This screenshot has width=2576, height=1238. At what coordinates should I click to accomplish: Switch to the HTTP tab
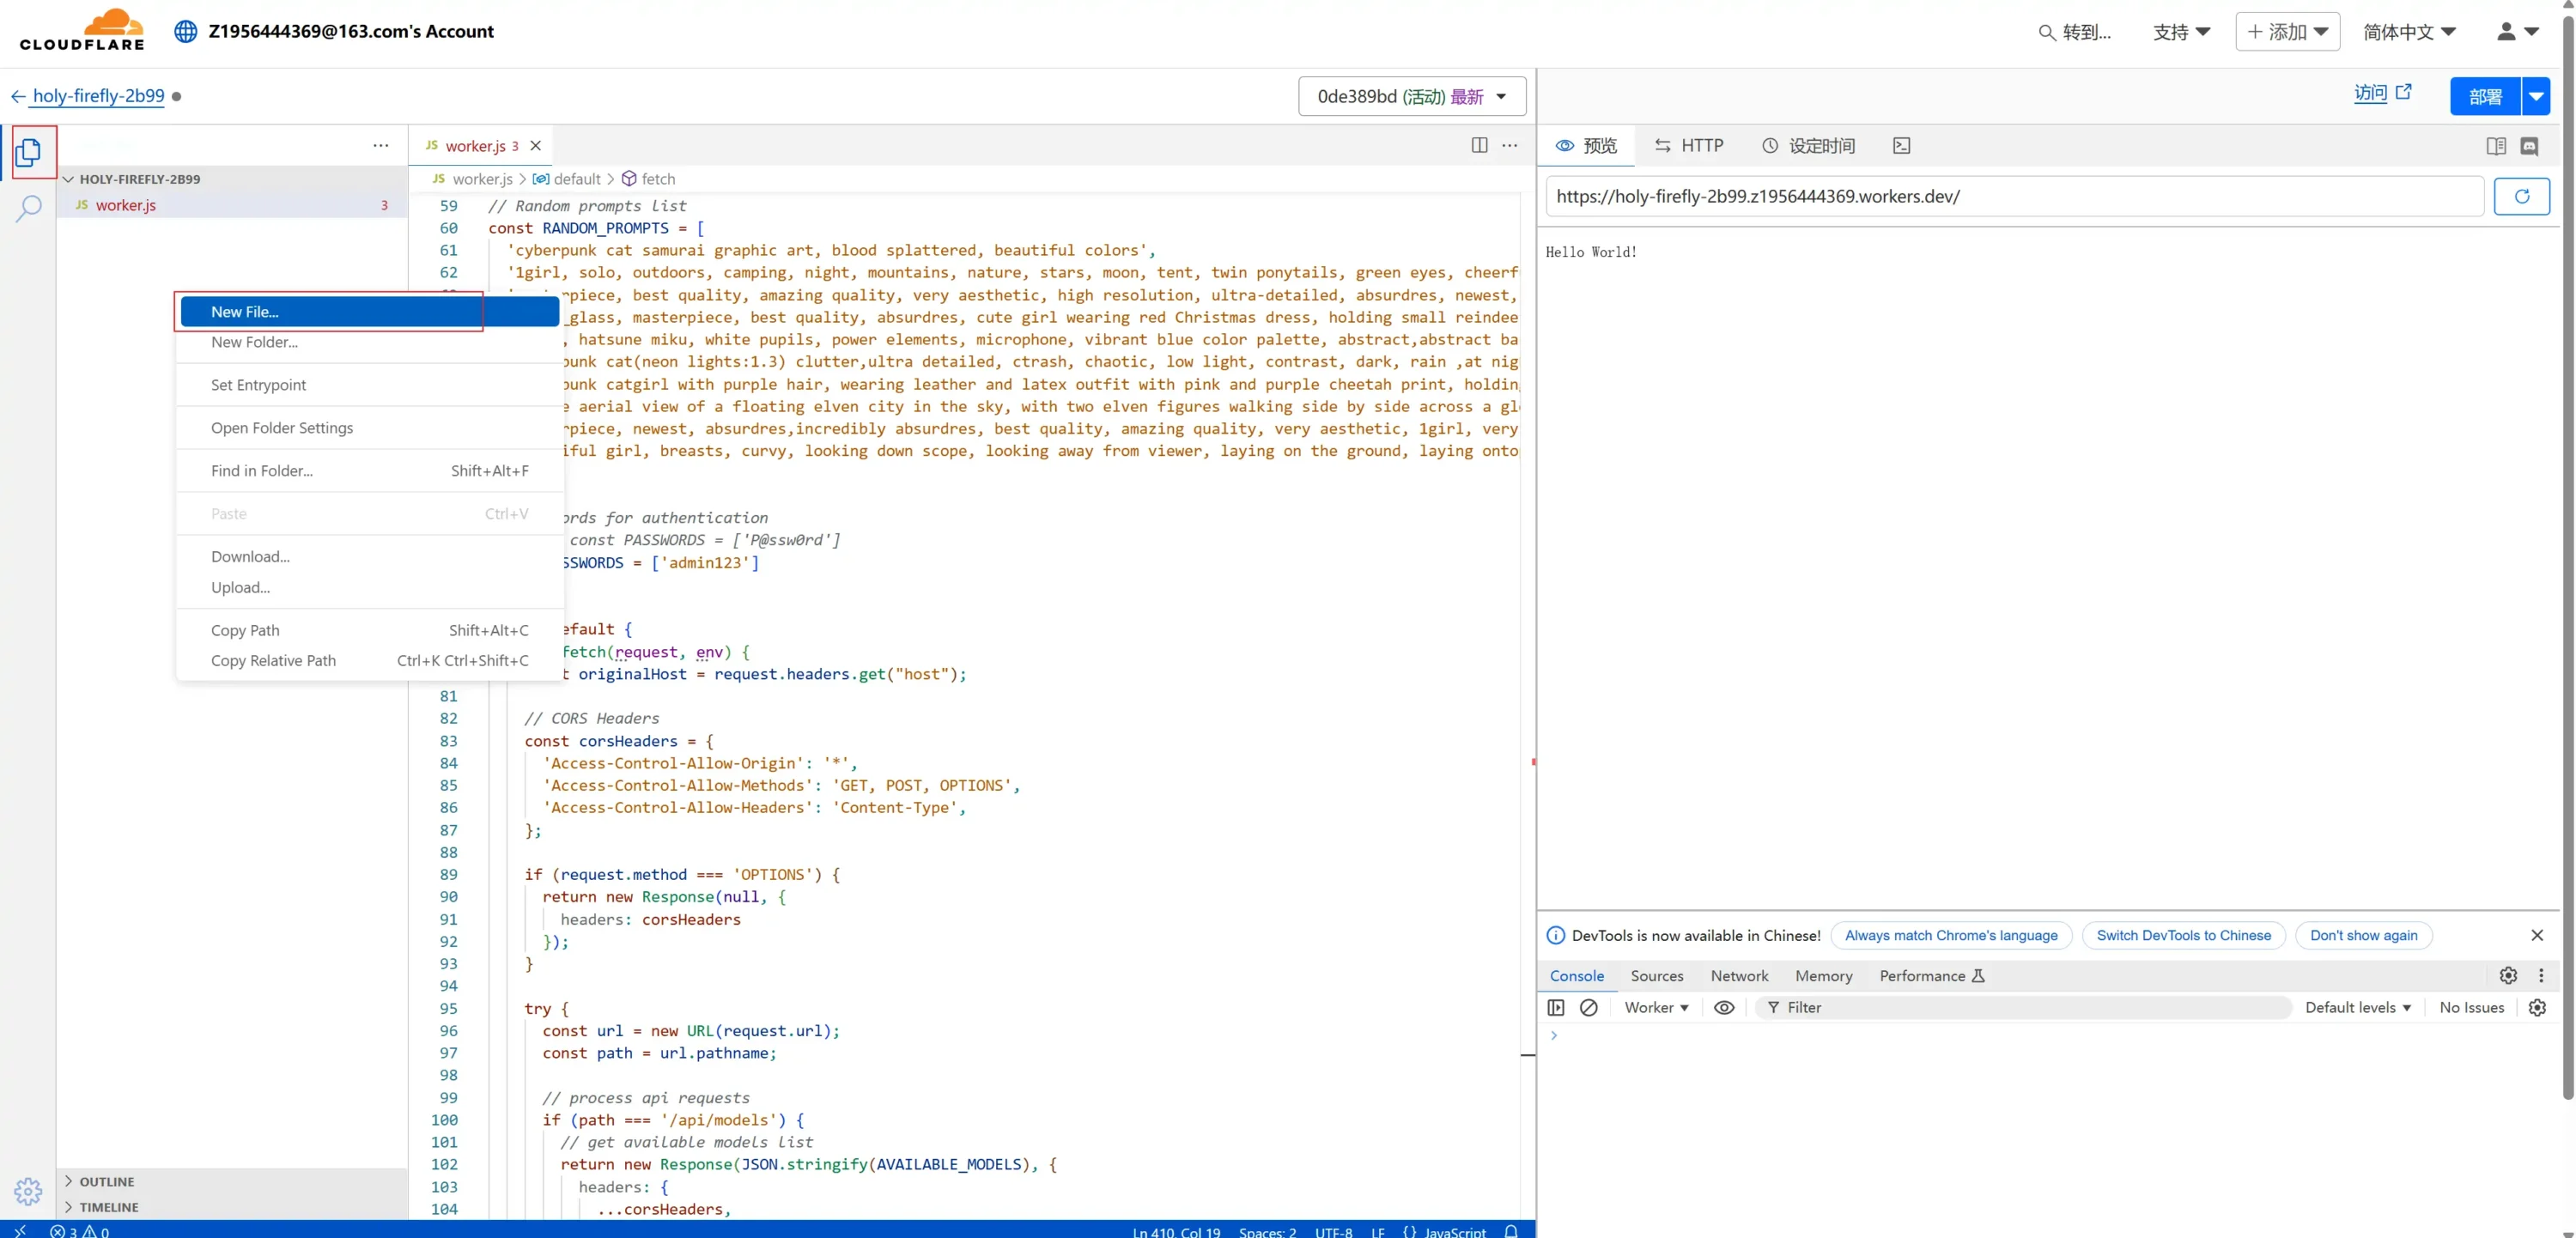point(1689,146)
